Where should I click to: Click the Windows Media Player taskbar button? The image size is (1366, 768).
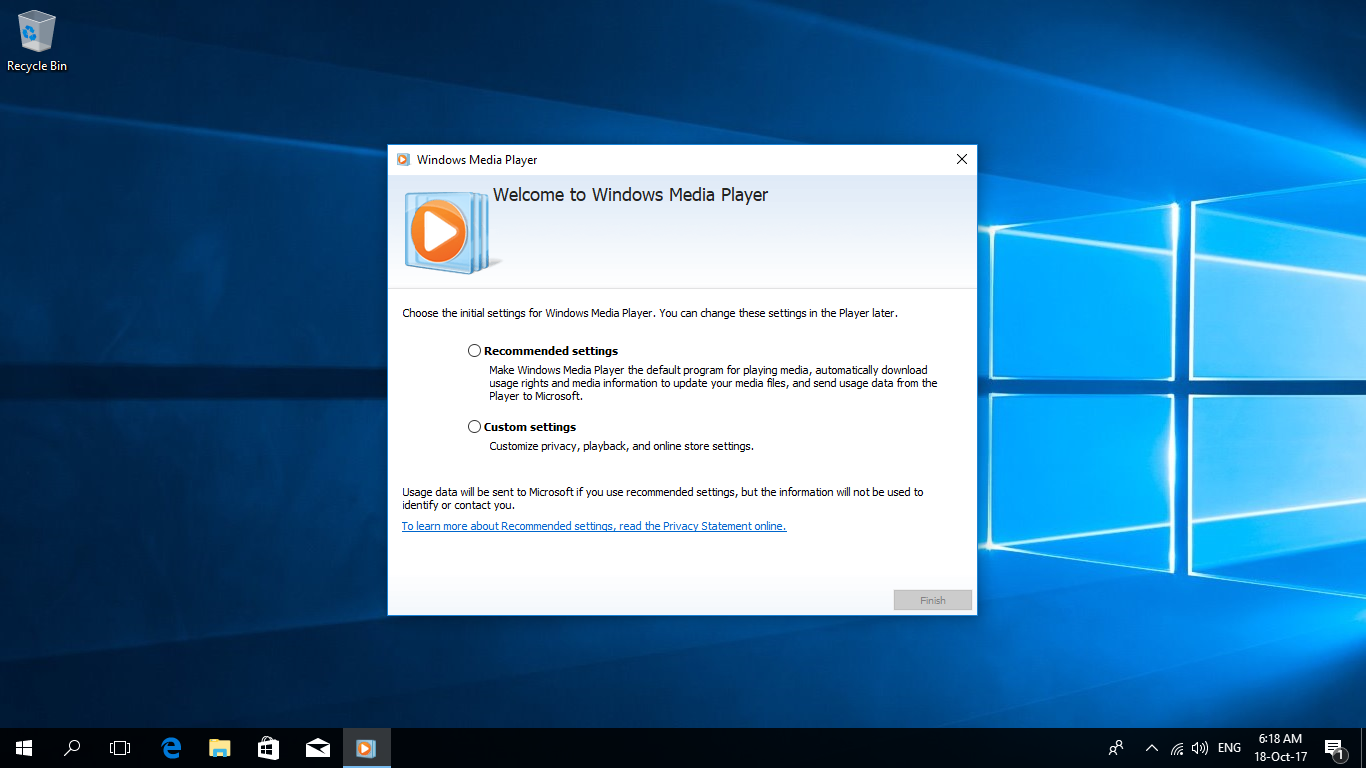coord(366,748)
